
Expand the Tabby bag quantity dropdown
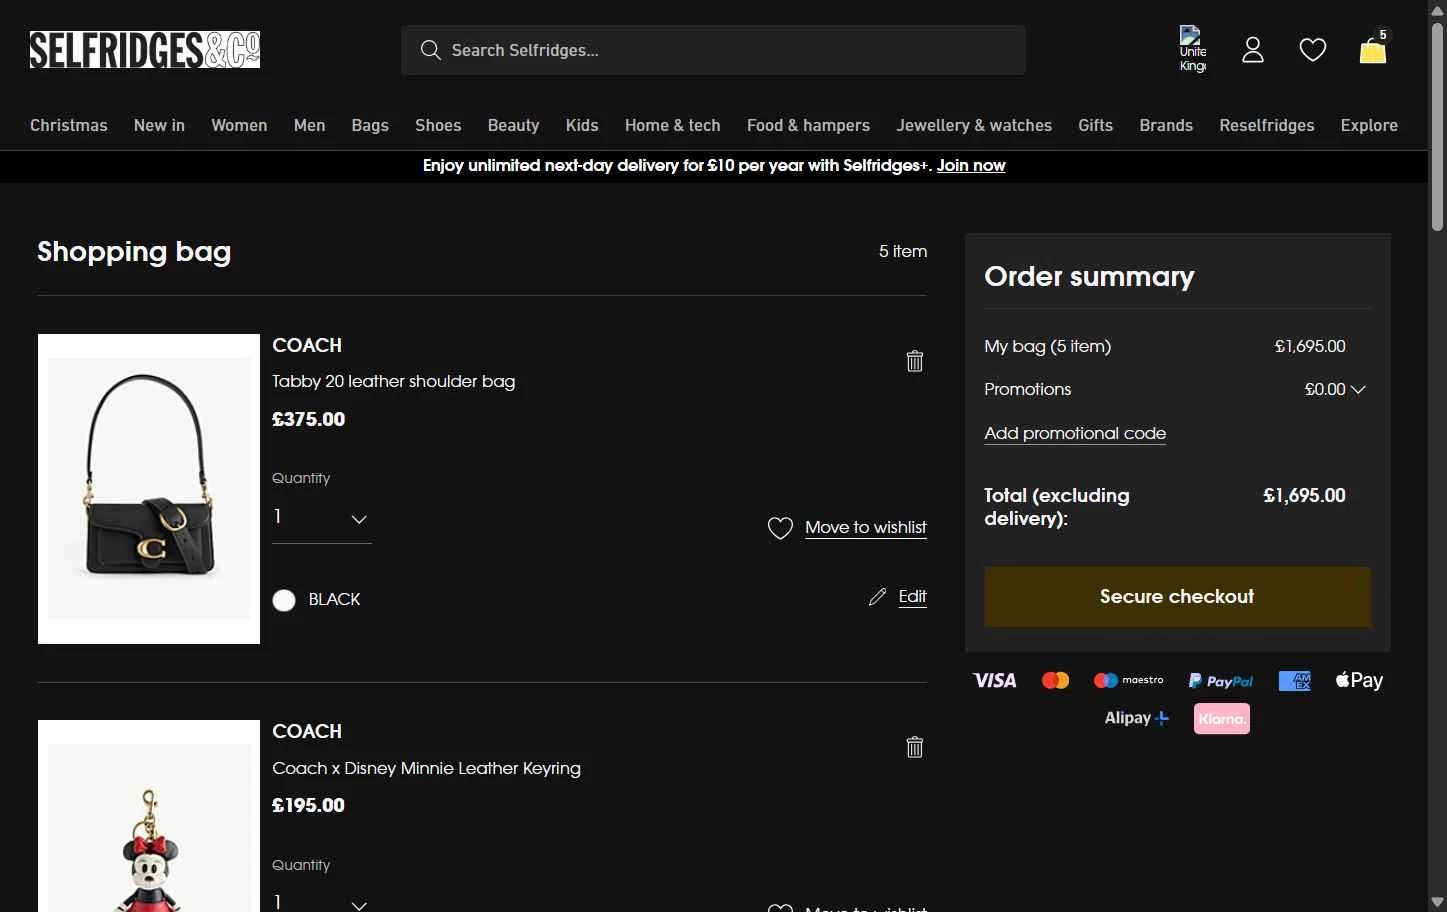tap(322, 518)
